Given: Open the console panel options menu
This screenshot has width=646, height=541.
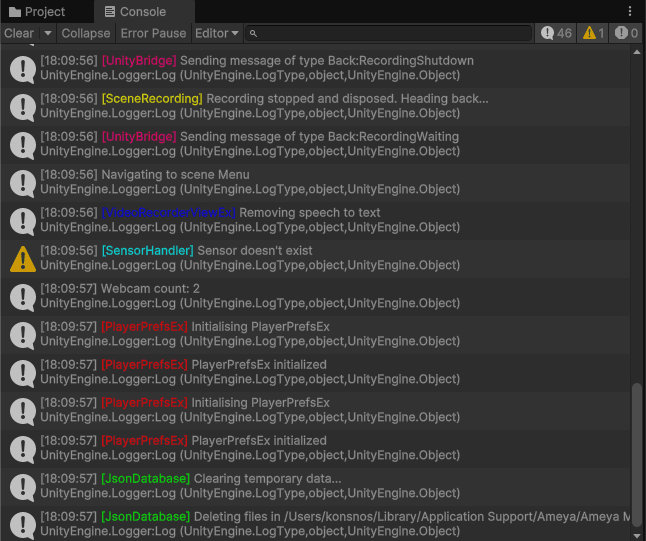Looking at the screenshot, I should (630, 11).
